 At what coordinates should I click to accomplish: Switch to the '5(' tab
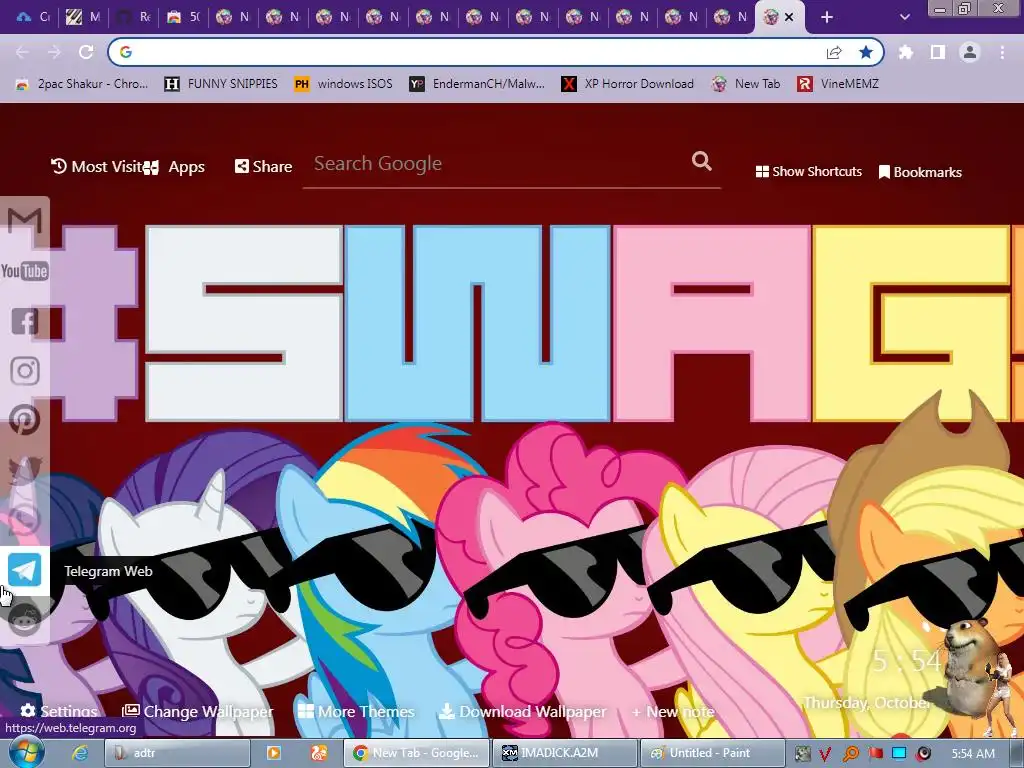pyautogui.click(x=184, y=18)
